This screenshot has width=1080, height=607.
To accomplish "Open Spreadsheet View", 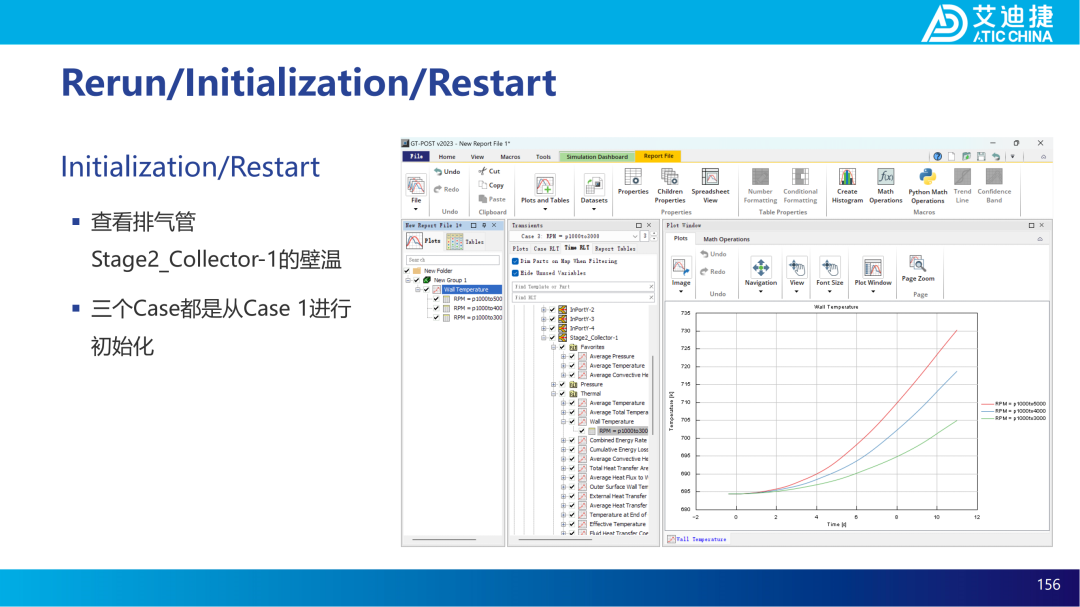I will pos(710,185).
